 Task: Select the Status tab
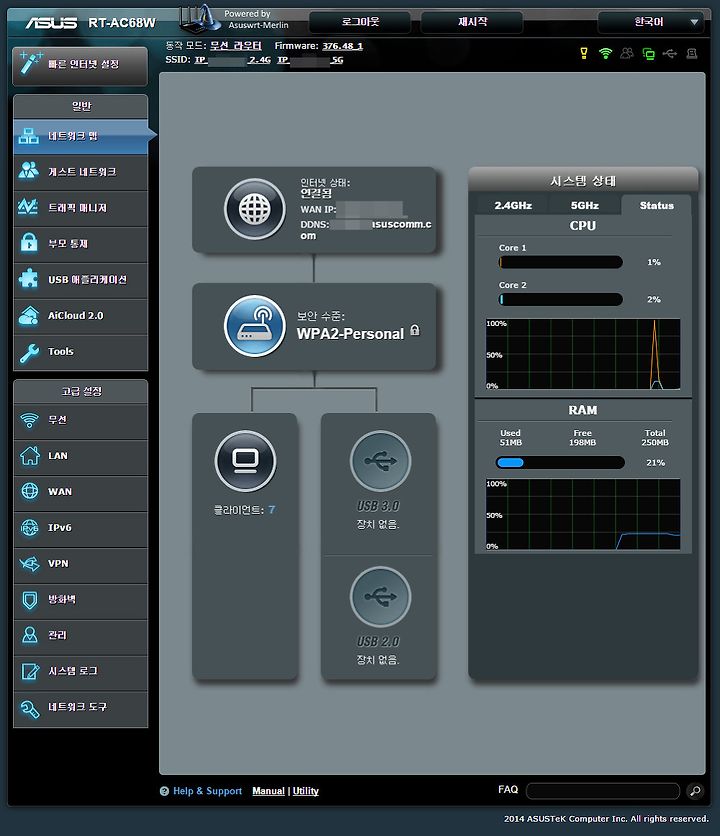(x=657, y=205)
